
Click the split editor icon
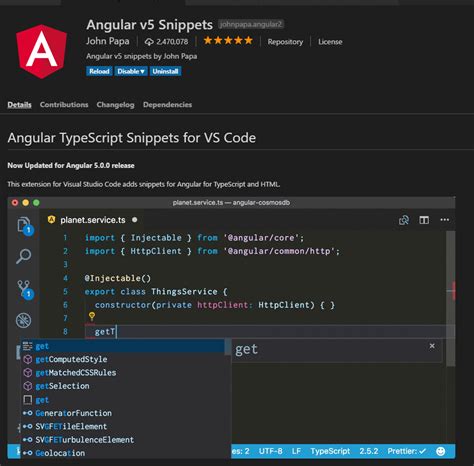click(x=424, y=220)
